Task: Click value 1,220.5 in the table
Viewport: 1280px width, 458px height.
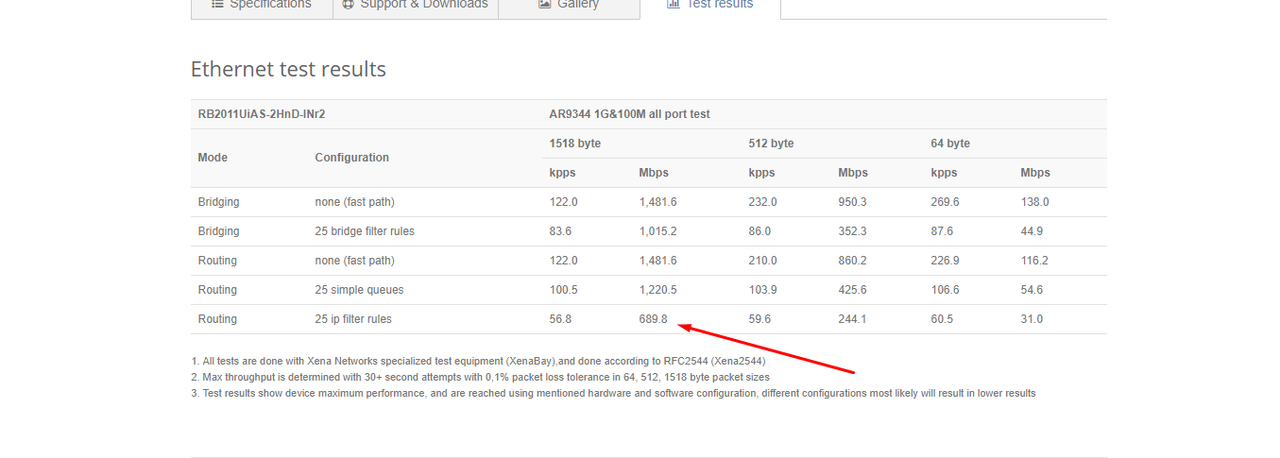Action: [658, 290]
